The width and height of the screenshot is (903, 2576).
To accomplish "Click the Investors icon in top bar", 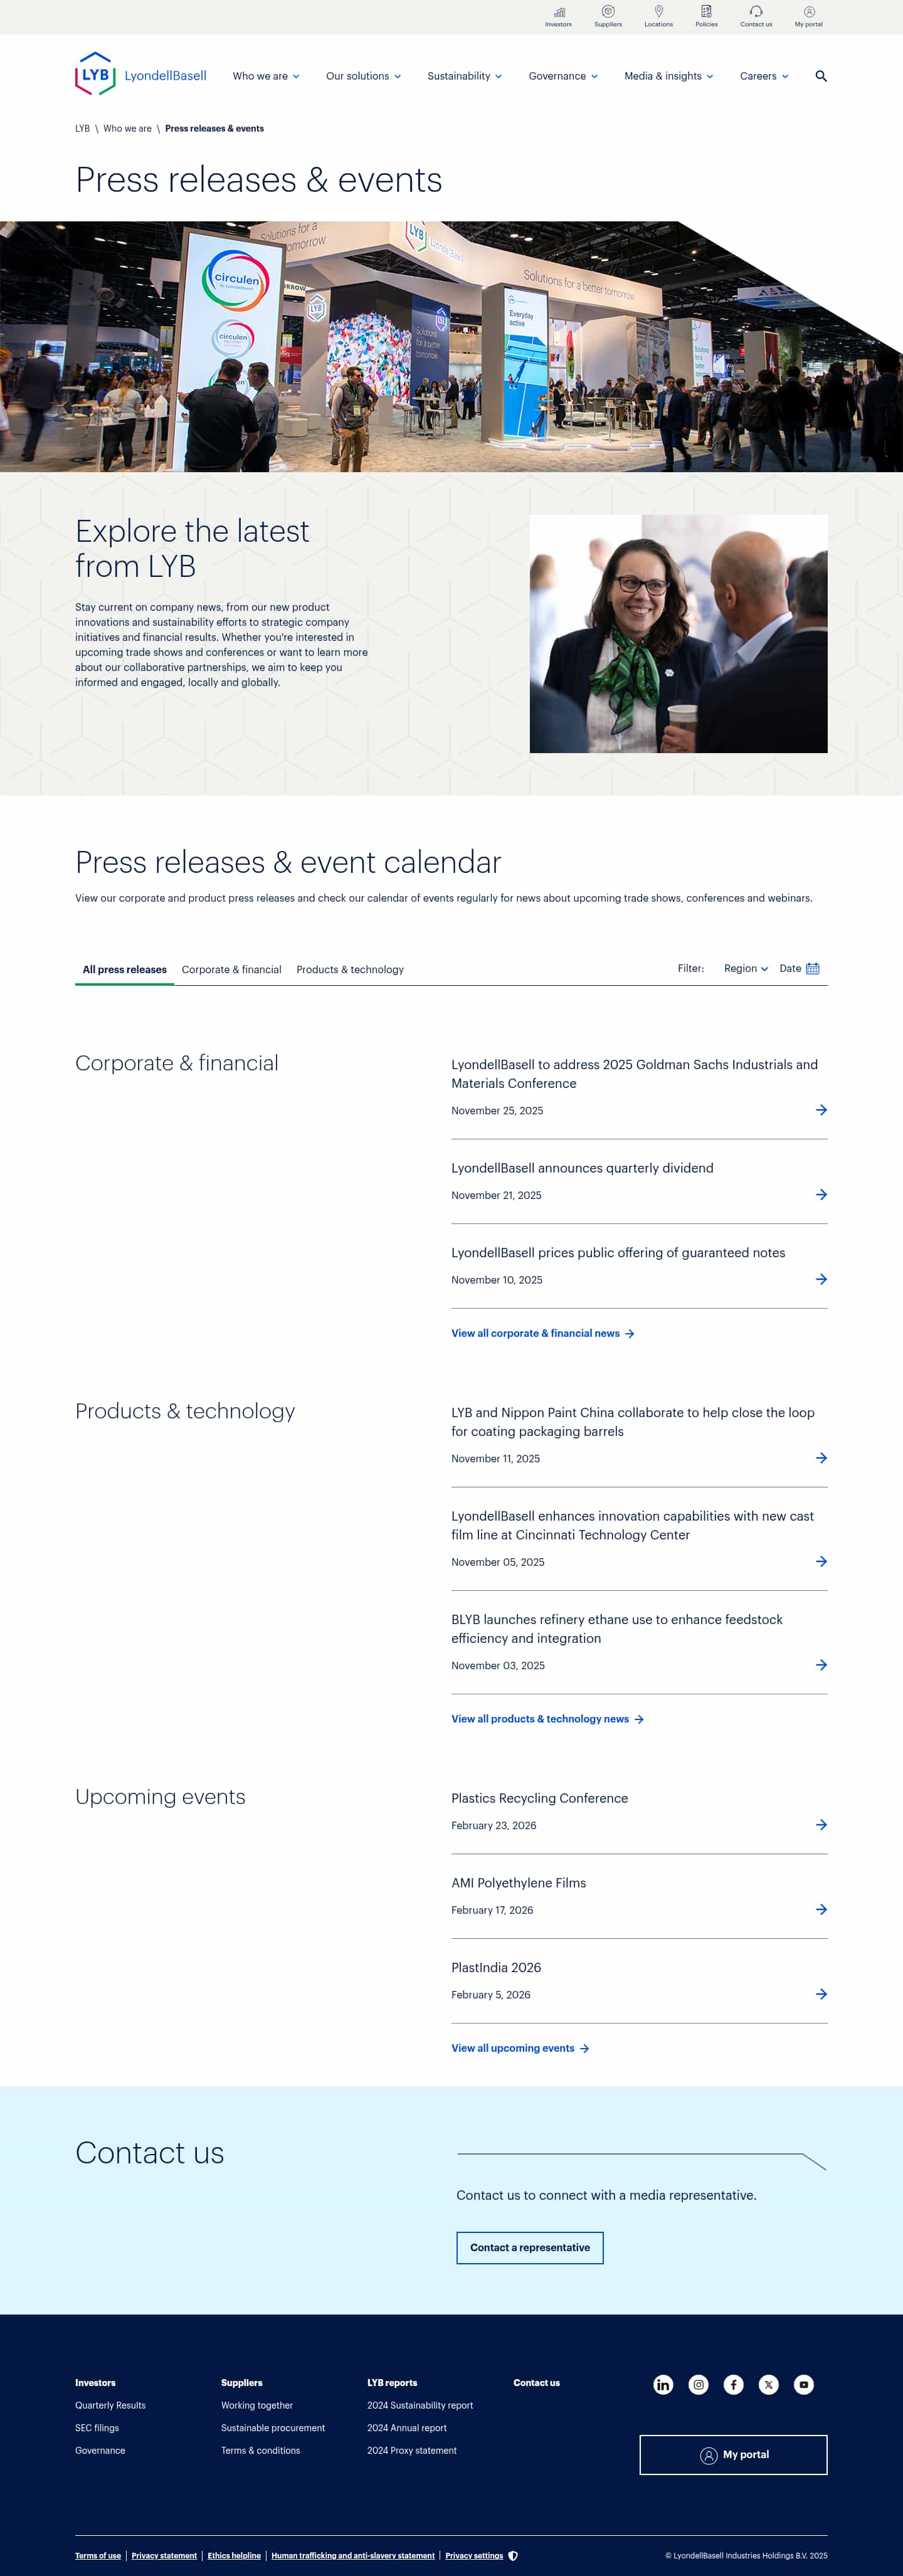I will click(559, 13).
